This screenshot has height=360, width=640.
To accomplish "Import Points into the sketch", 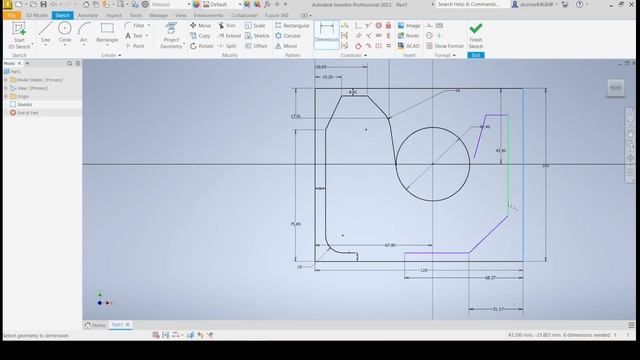I will pyautogui.click(x=409, y=36).
